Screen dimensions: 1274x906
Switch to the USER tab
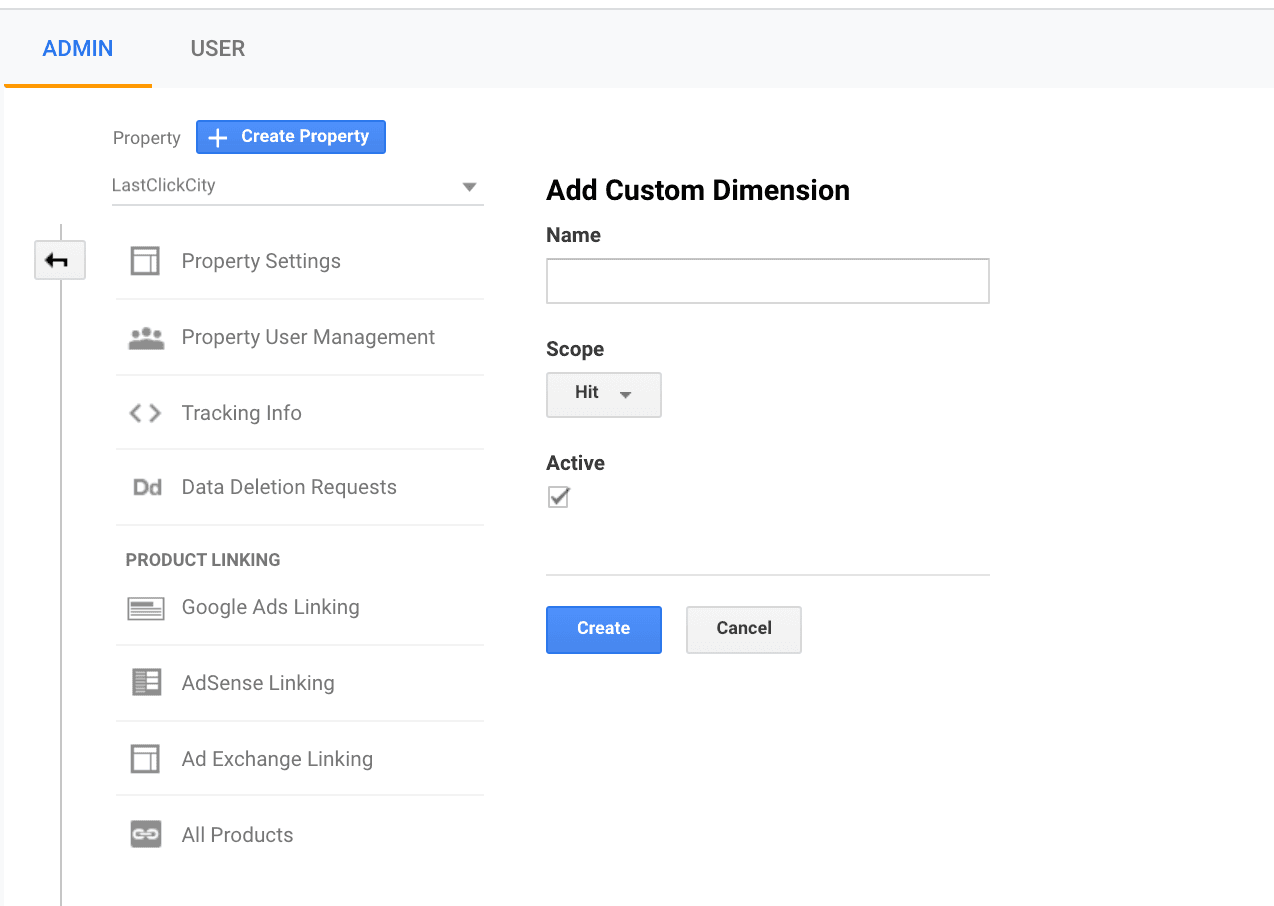pos(218,48)
